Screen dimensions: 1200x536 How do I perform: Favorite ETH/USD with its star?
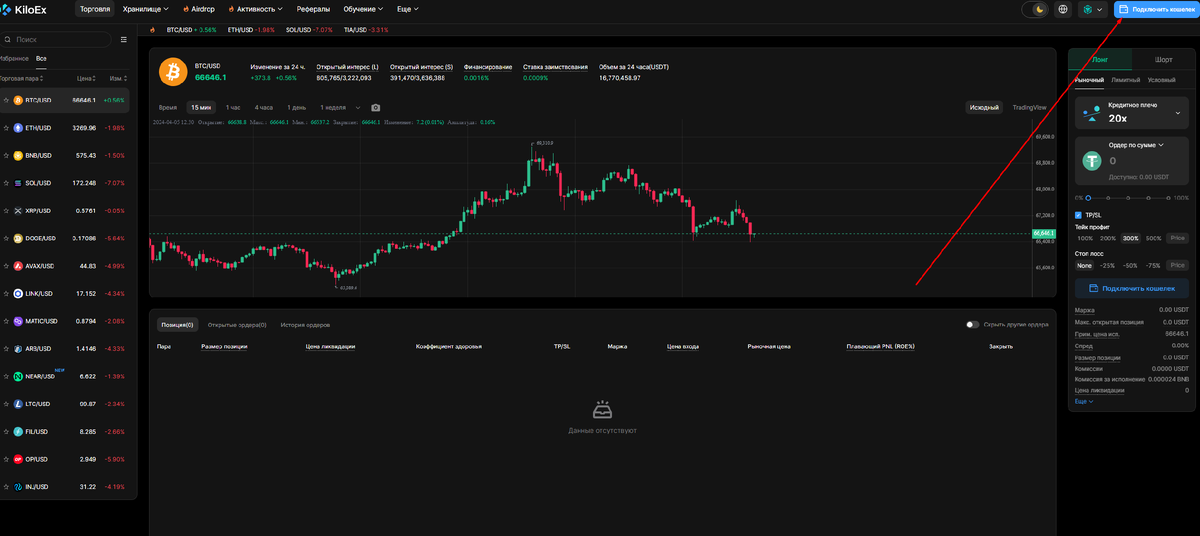pyautogui.click(x=6, y=128)
